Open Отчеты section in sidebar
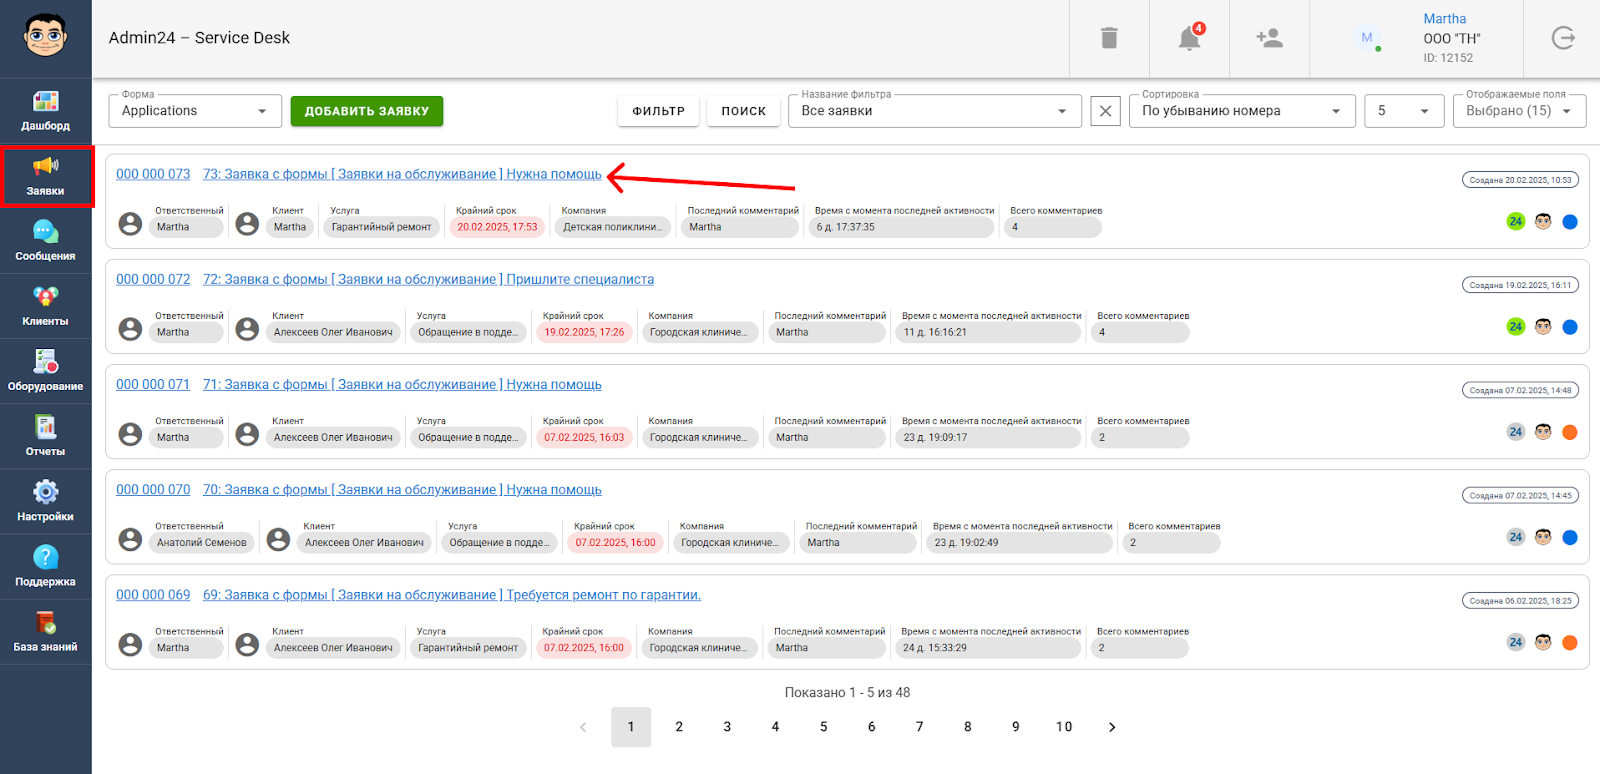The width and height of the screenshot is (1600, 774). (45, 436)
